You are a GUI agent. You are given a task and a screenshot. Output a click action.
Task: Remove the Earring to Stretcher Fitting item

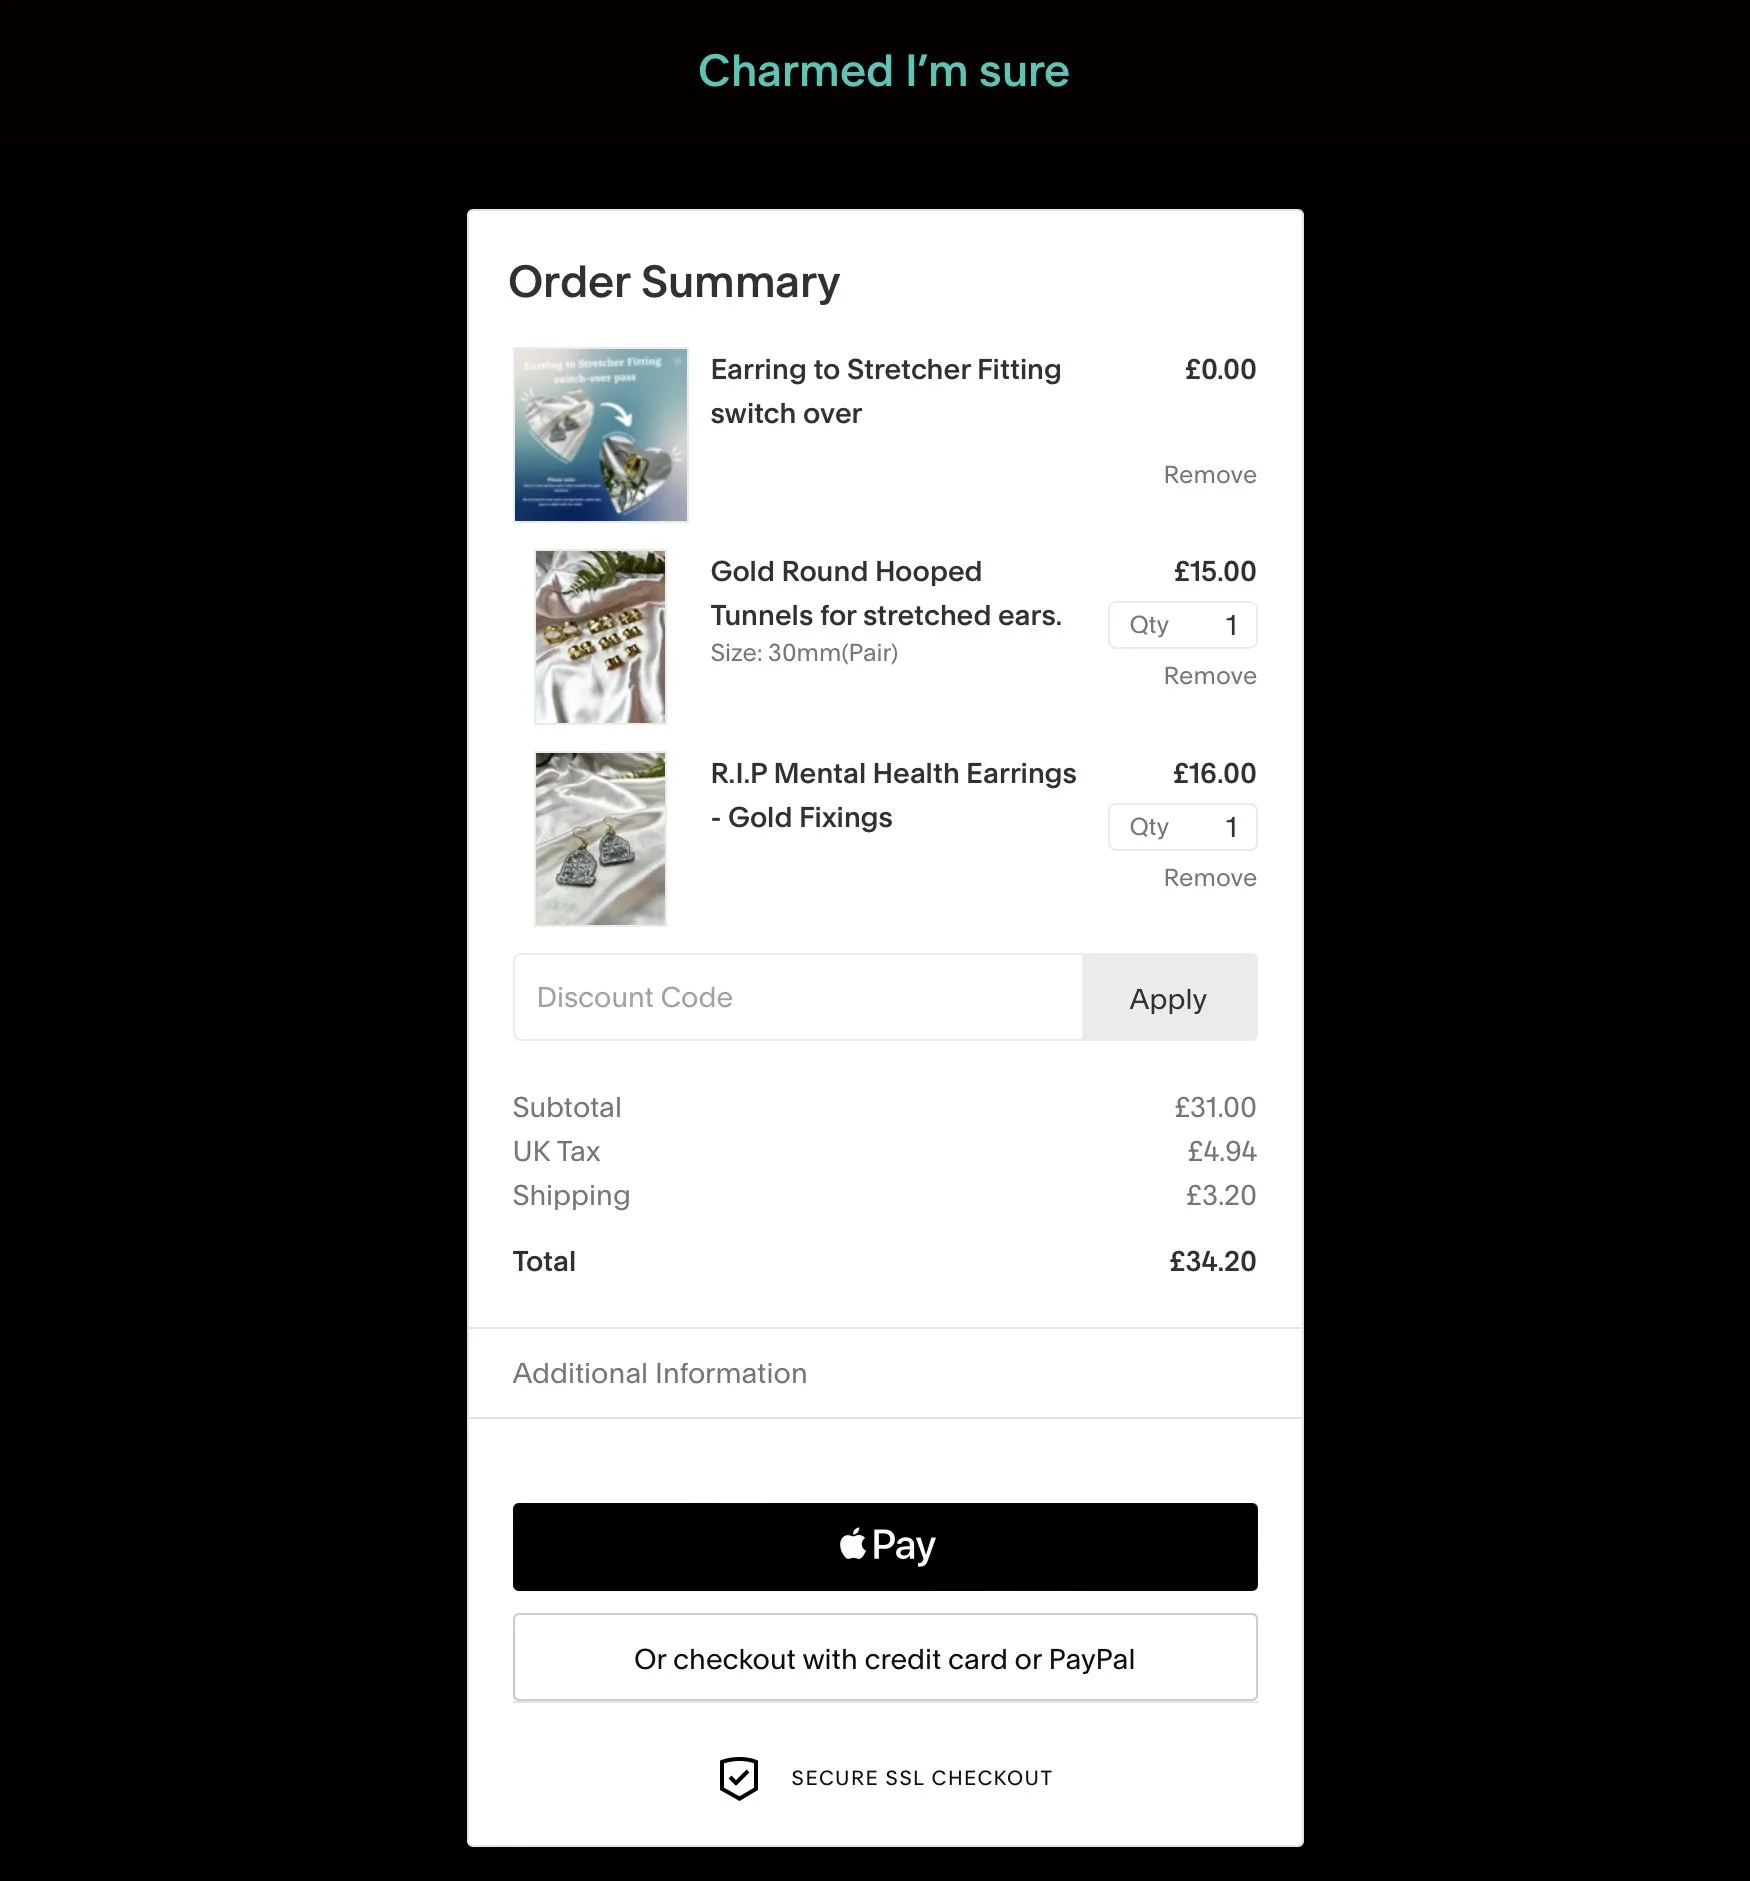[1210, 475]
